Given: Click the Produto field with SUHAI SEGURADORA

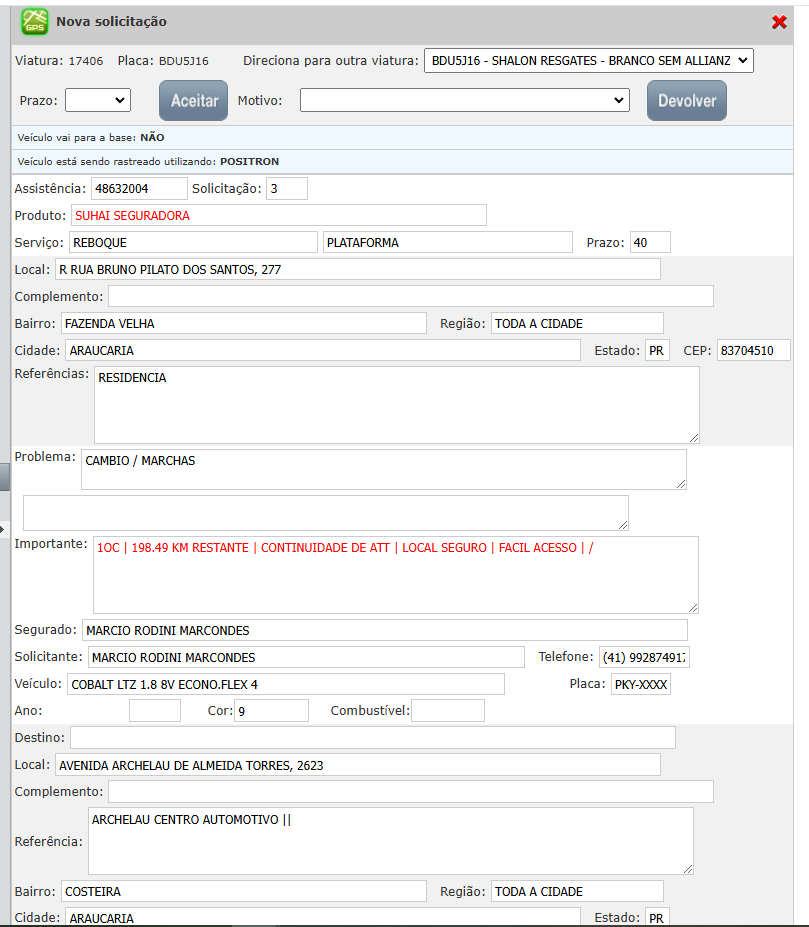Looking at the screenshot, I should click(x=278, y=215).
